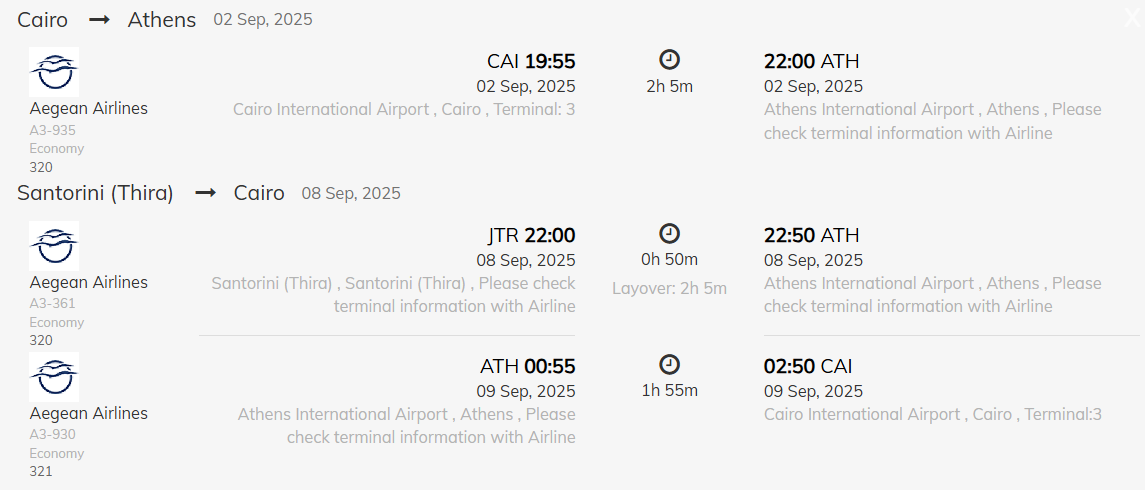
Task: Click the clock icon above 0h 50m duration
Action: click(670, 233)
